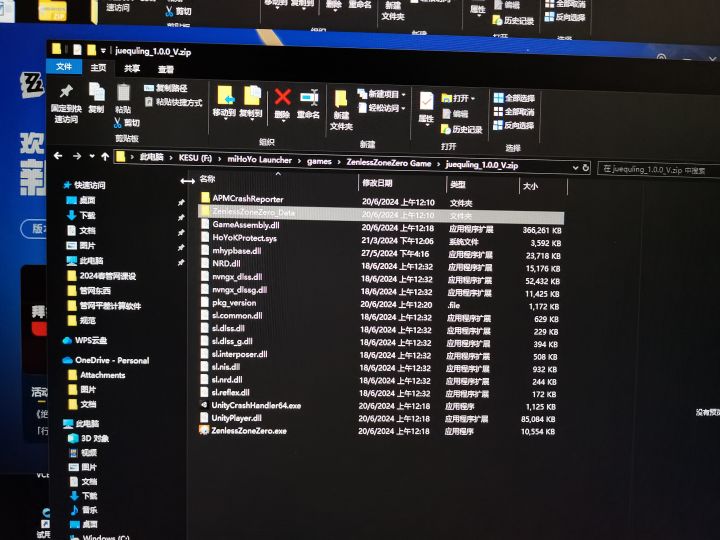Create New folder (新建文件夹)
The height and width of the screenshot is (540, 720).
pyautogui.click(x=341, y=110)
